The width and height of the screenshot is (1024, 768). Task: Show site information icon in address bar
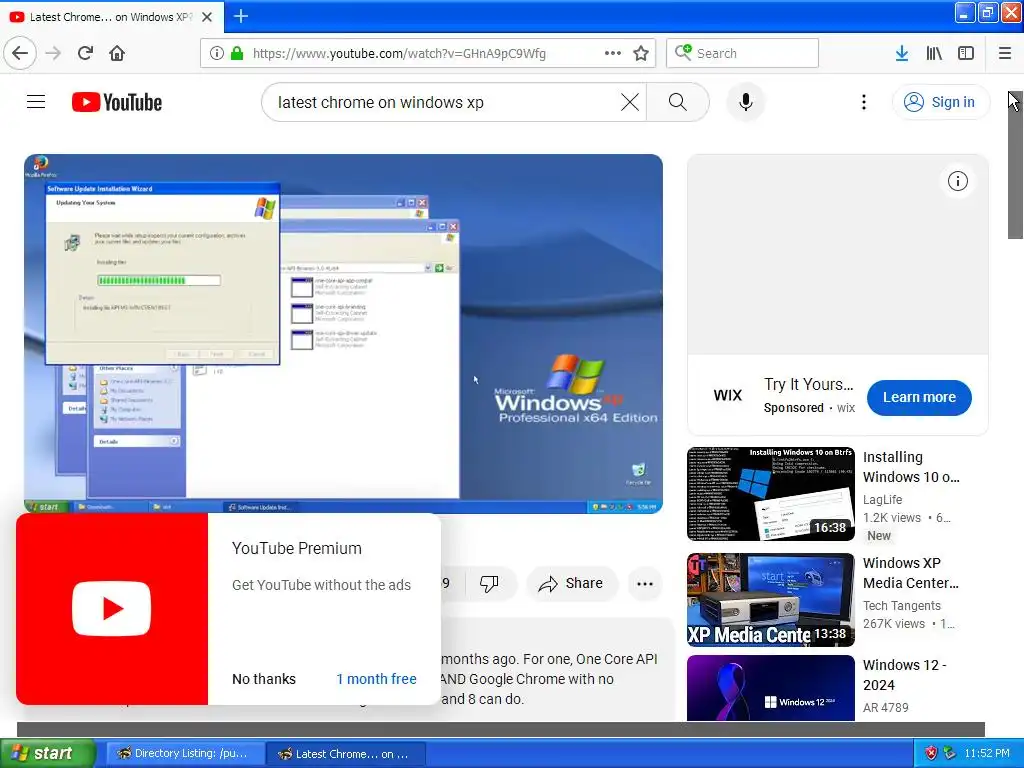pos(217,53)
